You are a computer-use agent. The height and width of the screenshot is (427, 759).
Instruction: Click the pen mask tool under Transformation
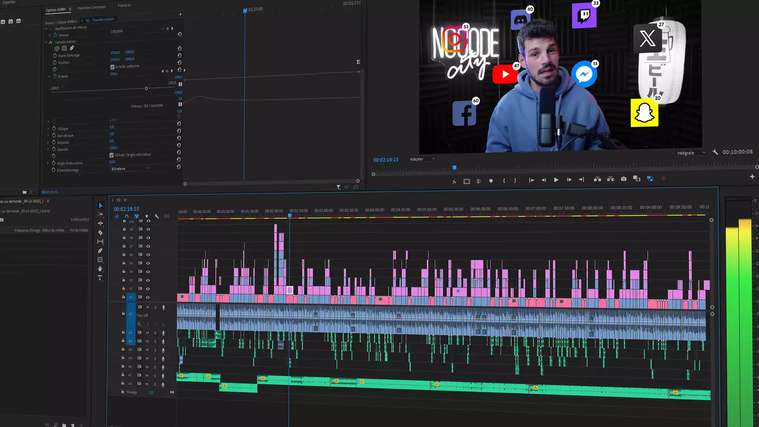72,48
